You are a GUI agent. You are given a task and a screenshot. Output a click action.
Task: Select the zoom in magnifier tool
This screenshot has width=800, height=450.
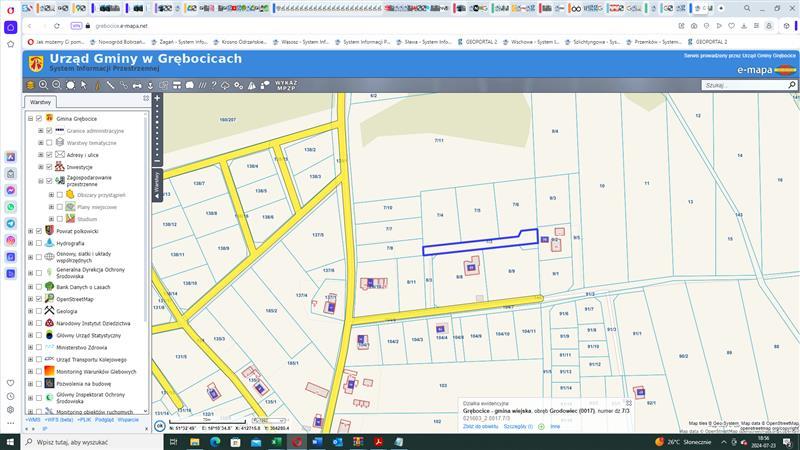(43, 85)
